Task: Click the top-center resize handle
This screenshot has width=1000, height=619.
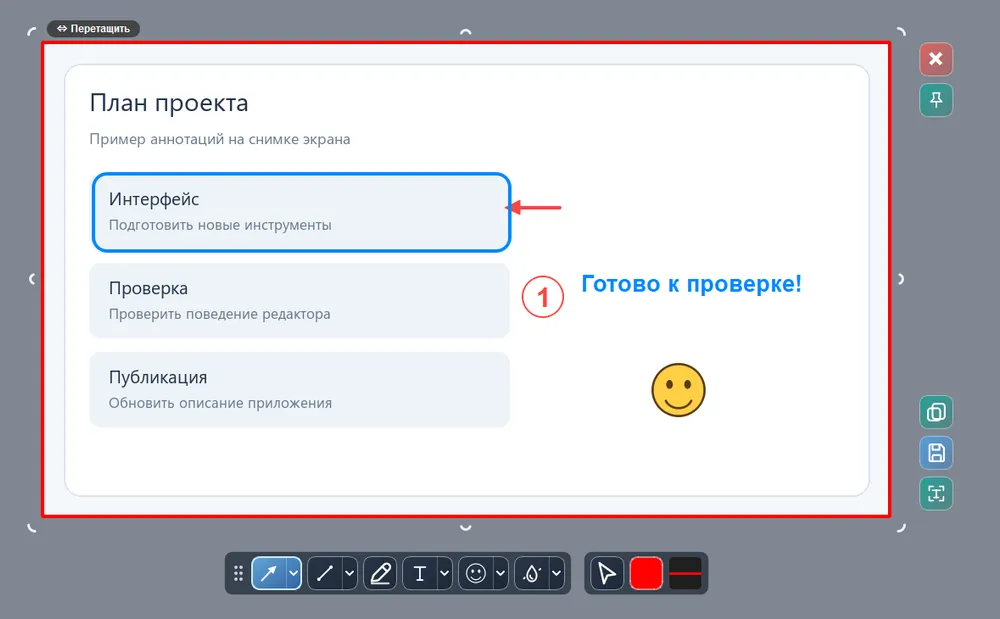Action: point(466,31)
